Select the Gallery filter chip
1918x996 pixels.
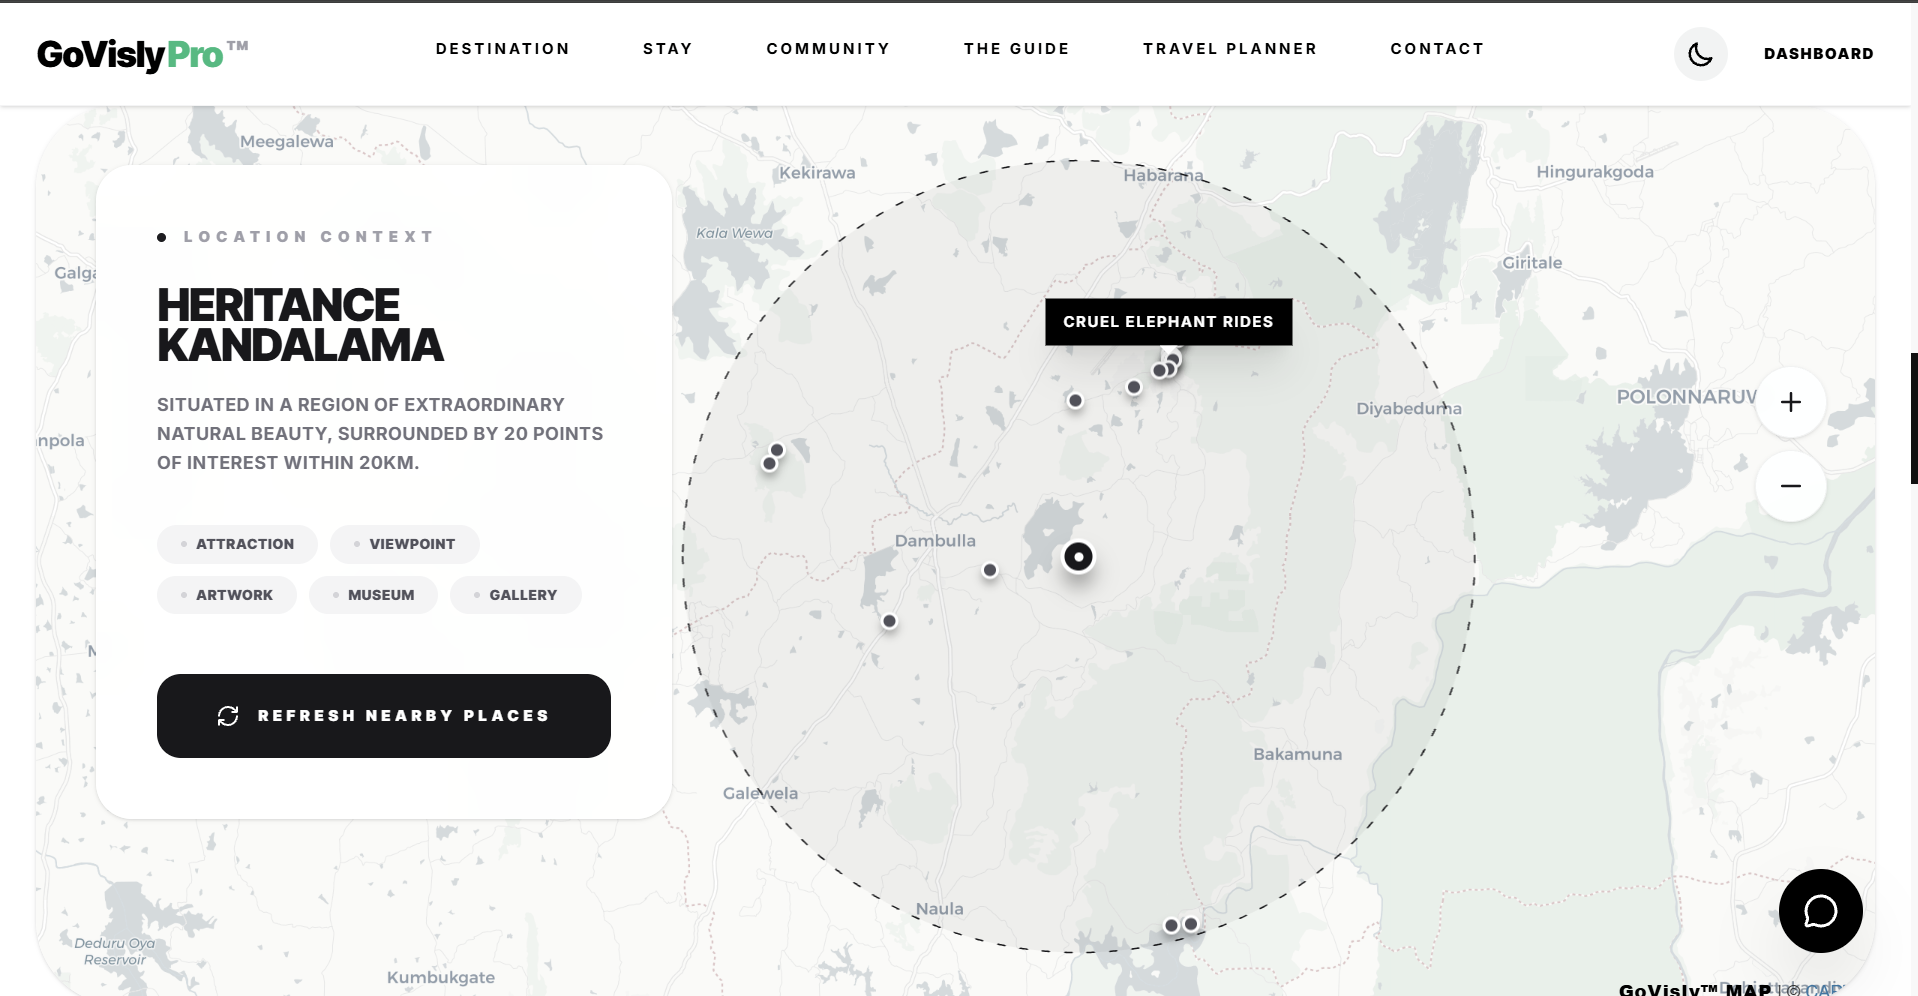(516, 595)
